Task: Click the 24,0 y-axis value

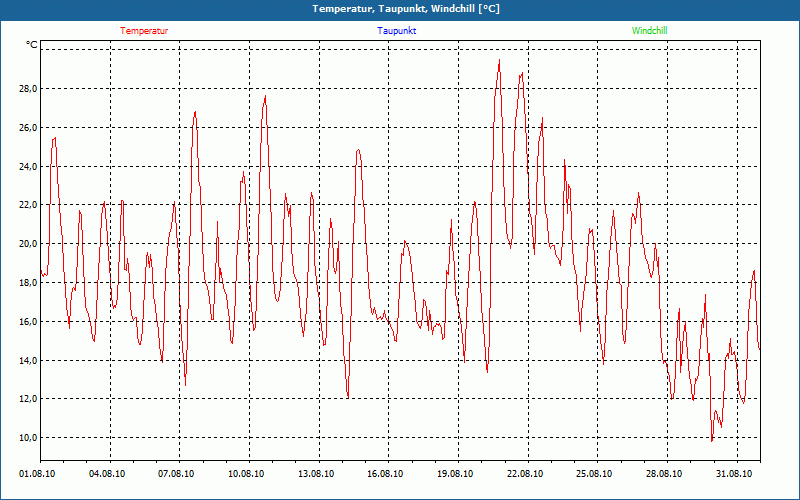Action: (x=28, y=166)
